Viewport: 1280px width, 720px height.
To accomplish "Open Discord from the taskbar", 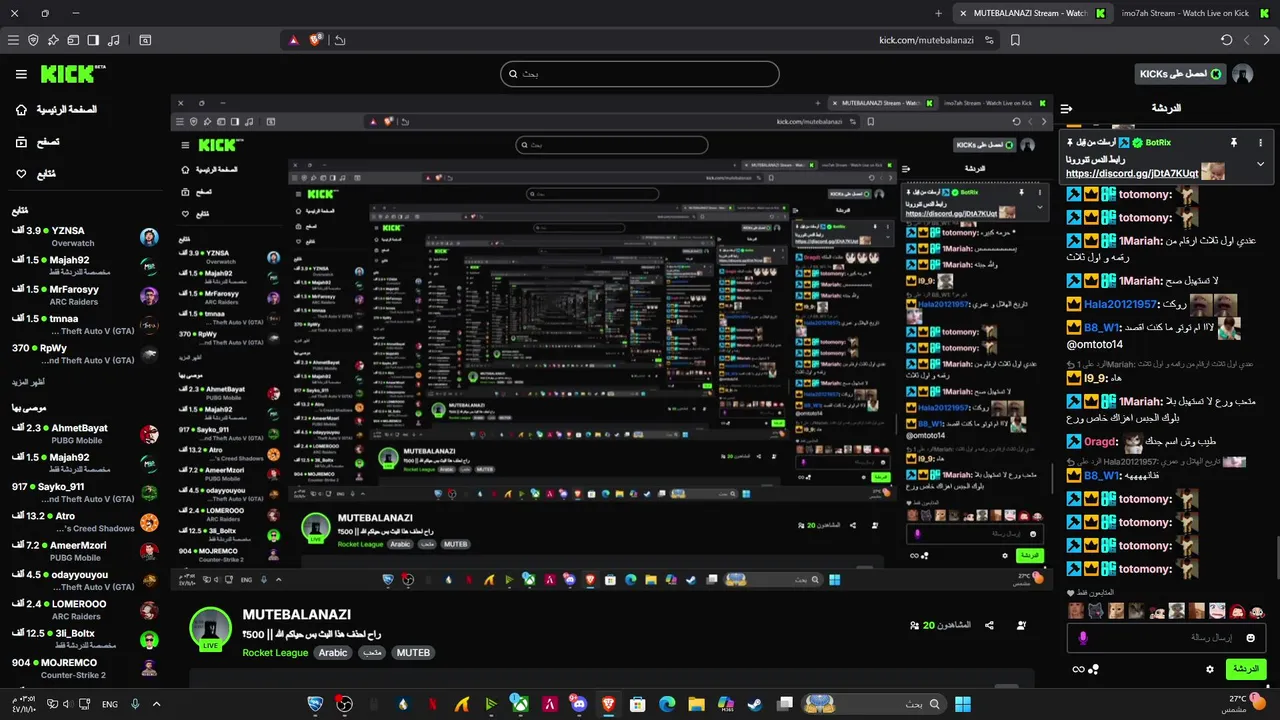I will click(579, 704).
